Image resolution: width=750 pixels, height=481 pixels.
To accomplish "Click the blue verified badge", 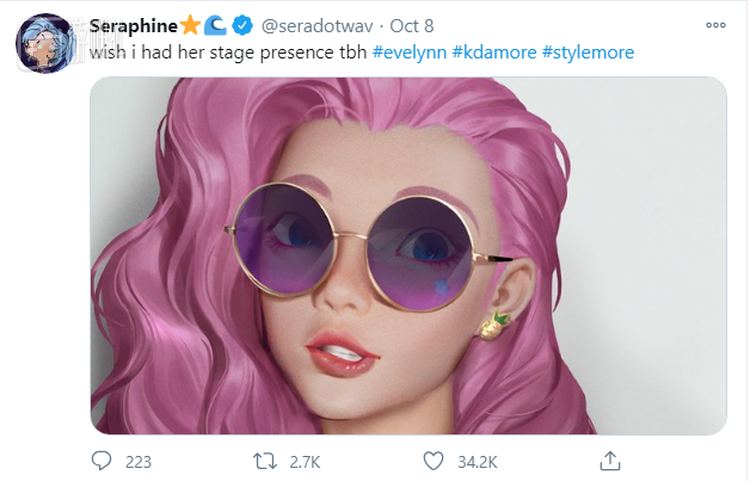I will tap(242, 24).
